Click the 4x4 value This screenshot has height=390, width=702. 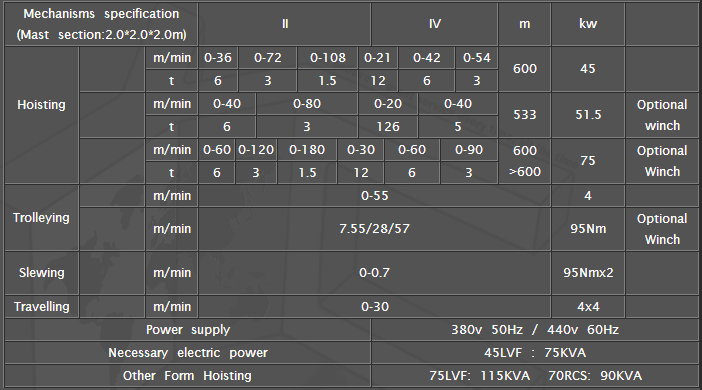(x=588, y=307)
